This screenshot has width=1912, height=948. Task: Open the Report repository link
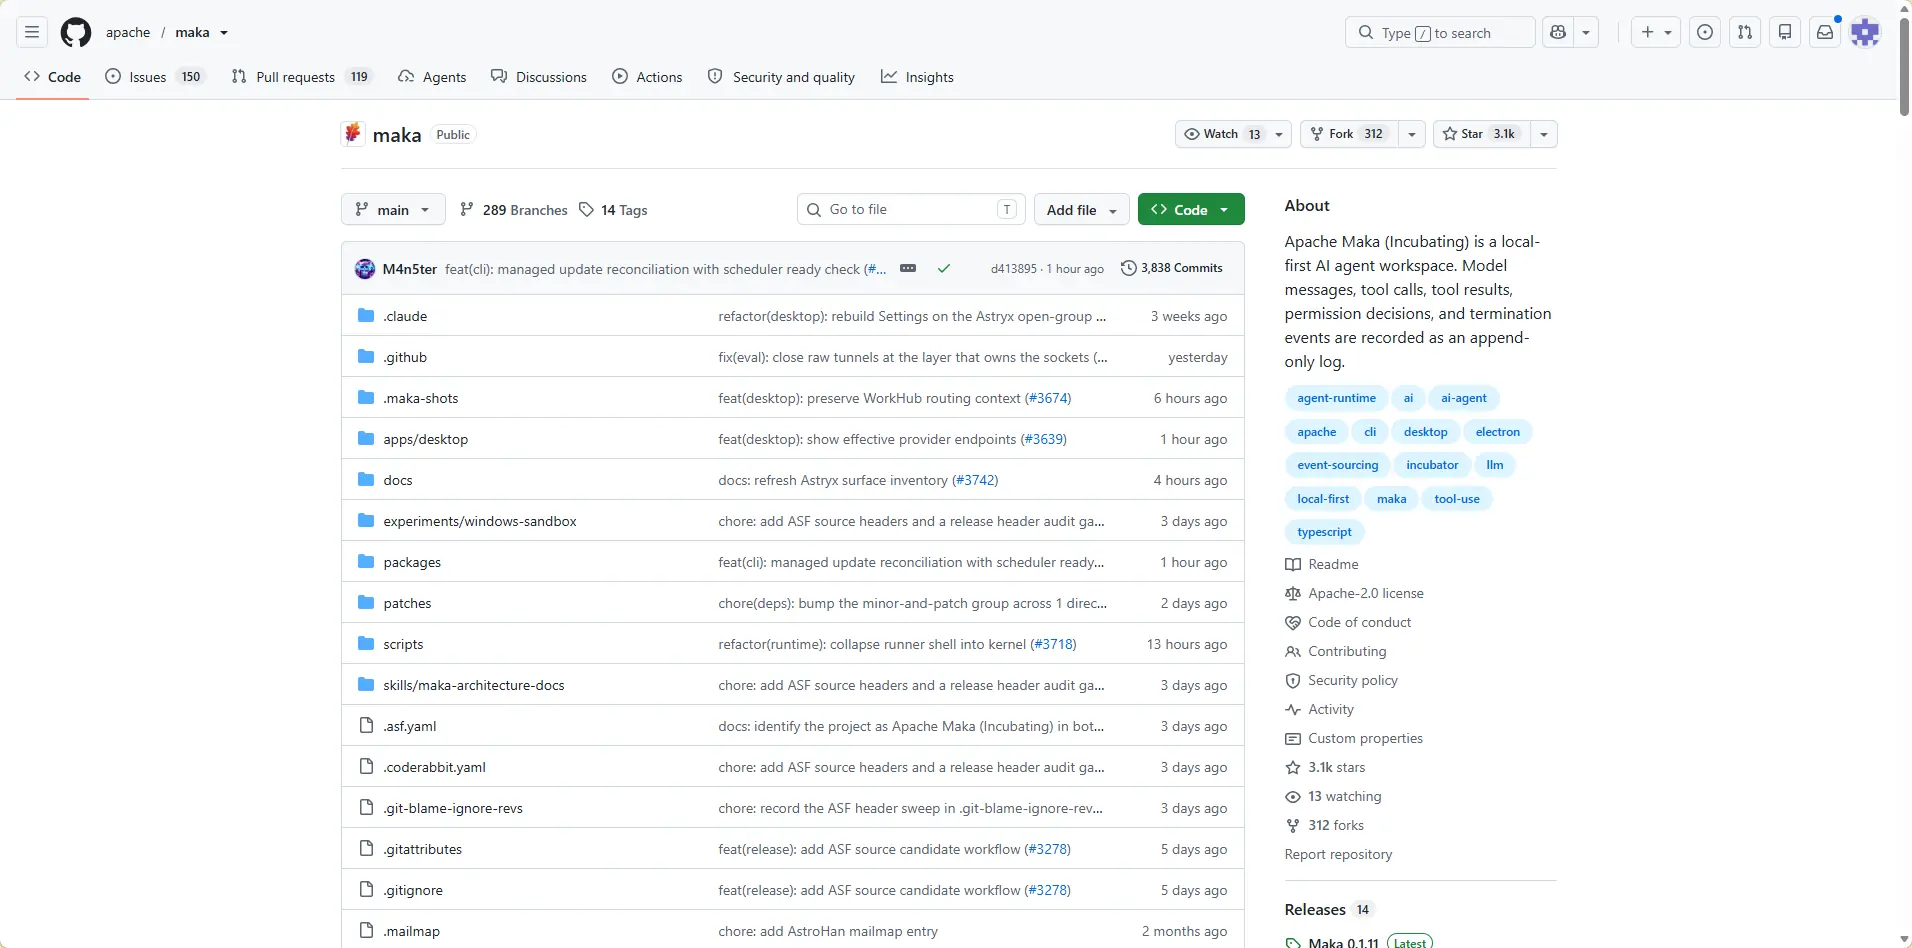(1338, 854)
